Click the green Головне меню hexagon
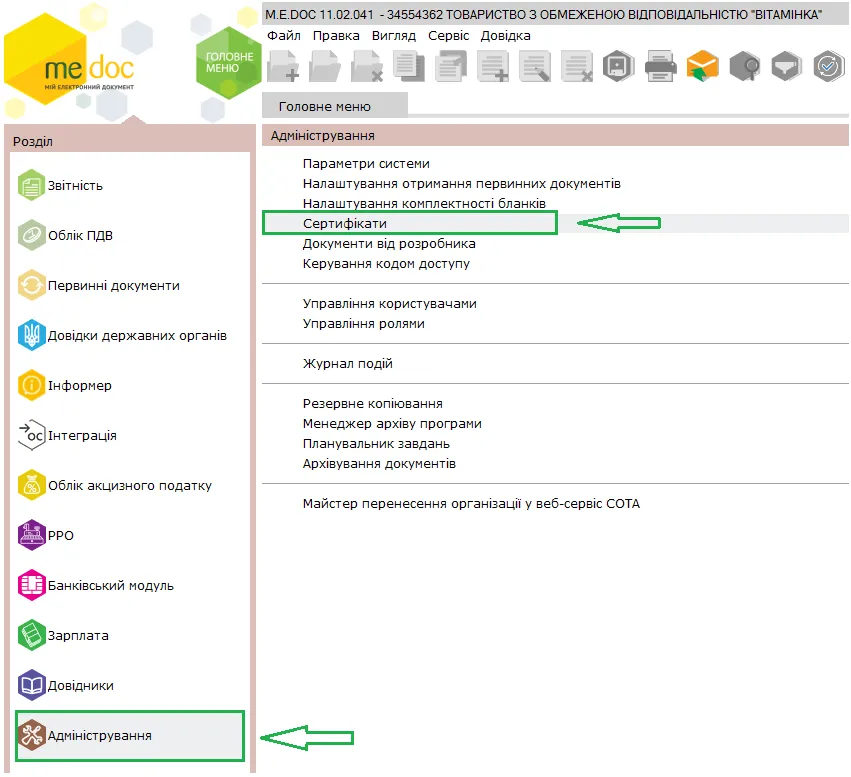This screenshot has width=851, height=777. click(229, 62)
